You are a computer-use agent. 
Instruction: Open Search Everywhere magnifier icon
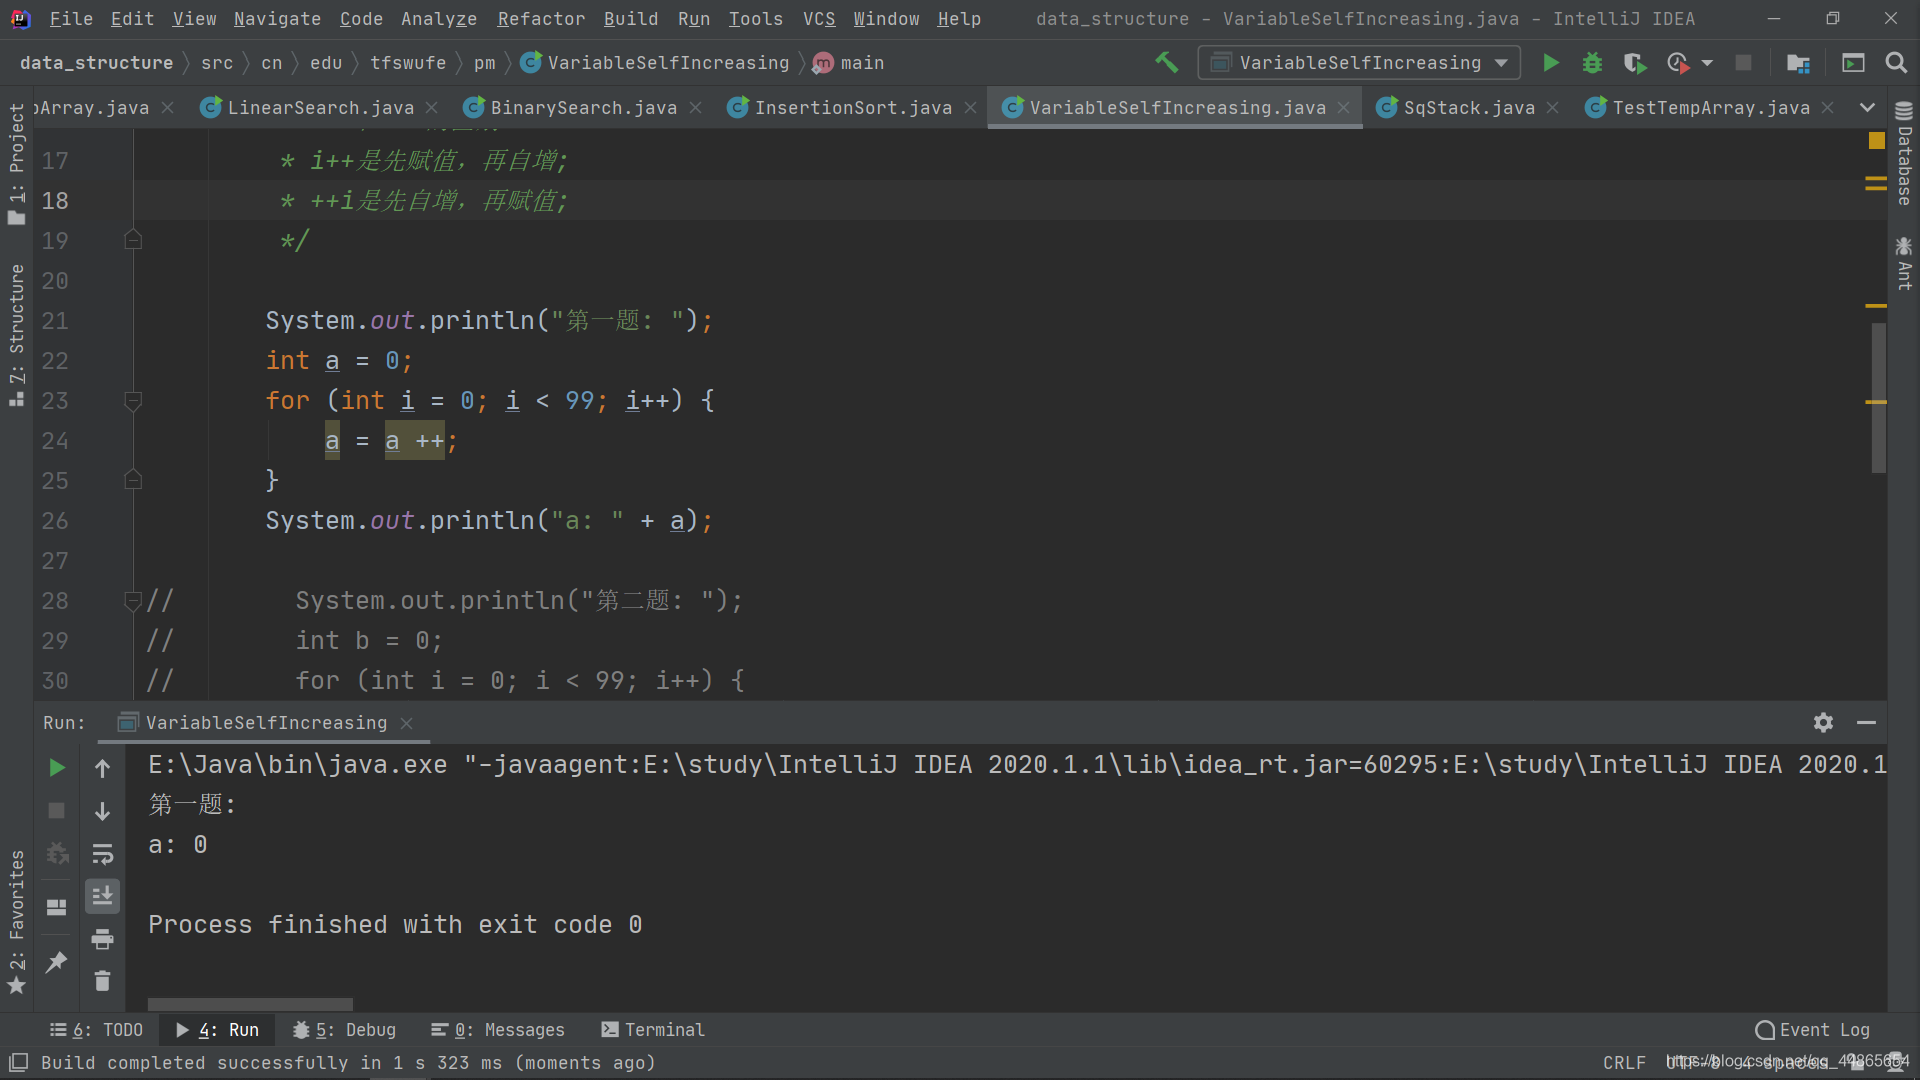[x=1895, y=63]
